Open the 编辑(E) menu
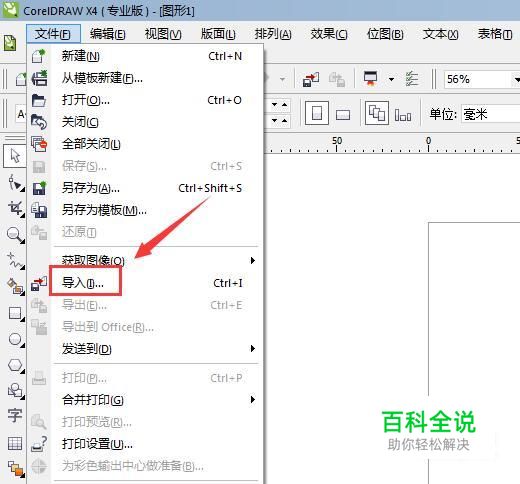Viewport: 520px width, 484px height. (107, 34)
